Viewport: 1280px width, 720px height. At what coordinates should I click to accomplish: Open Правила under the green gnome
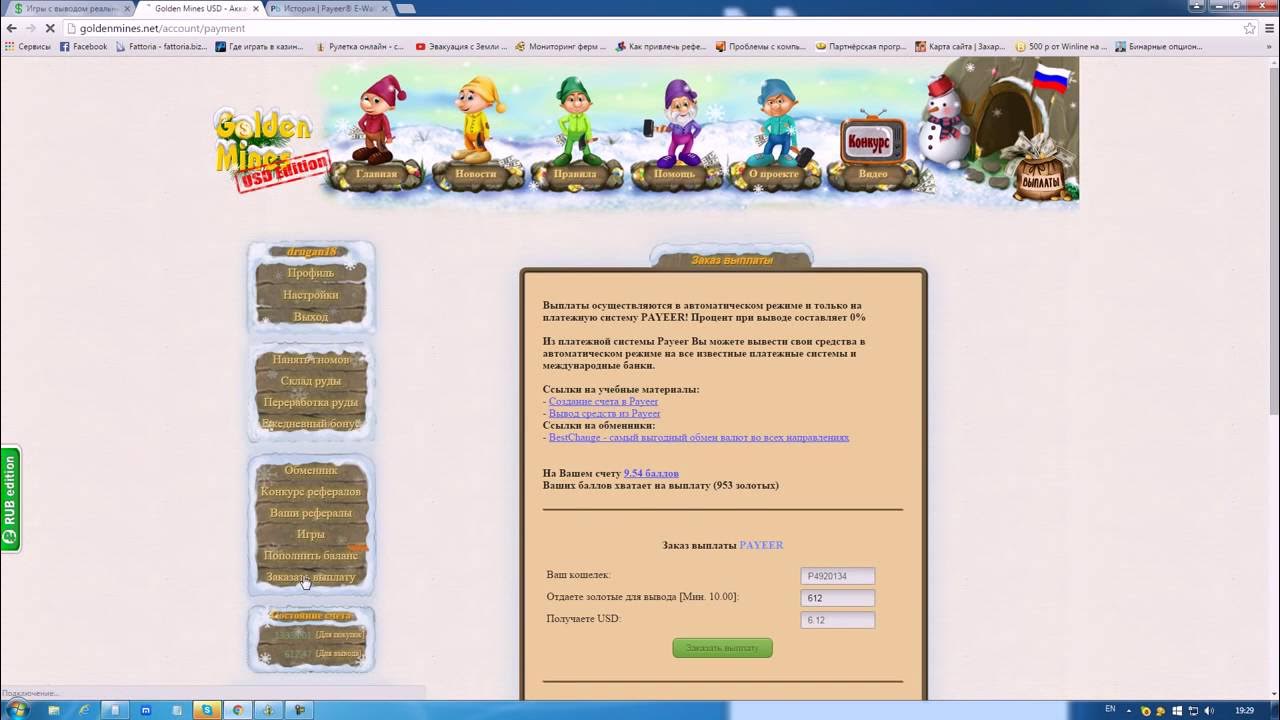click(575, 174)
